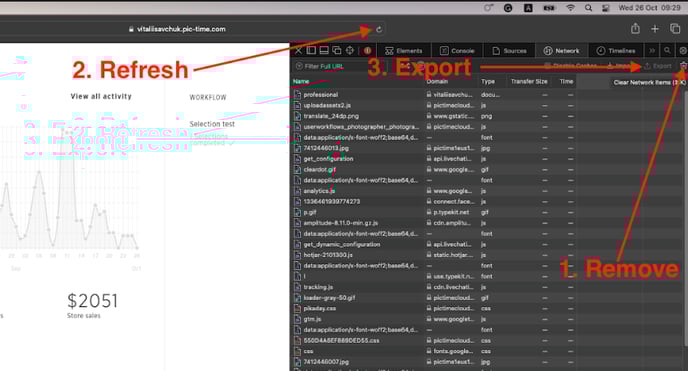Click the date and time clock
The width and height of the screenshot is (688, 371).
tap(649, 8)
